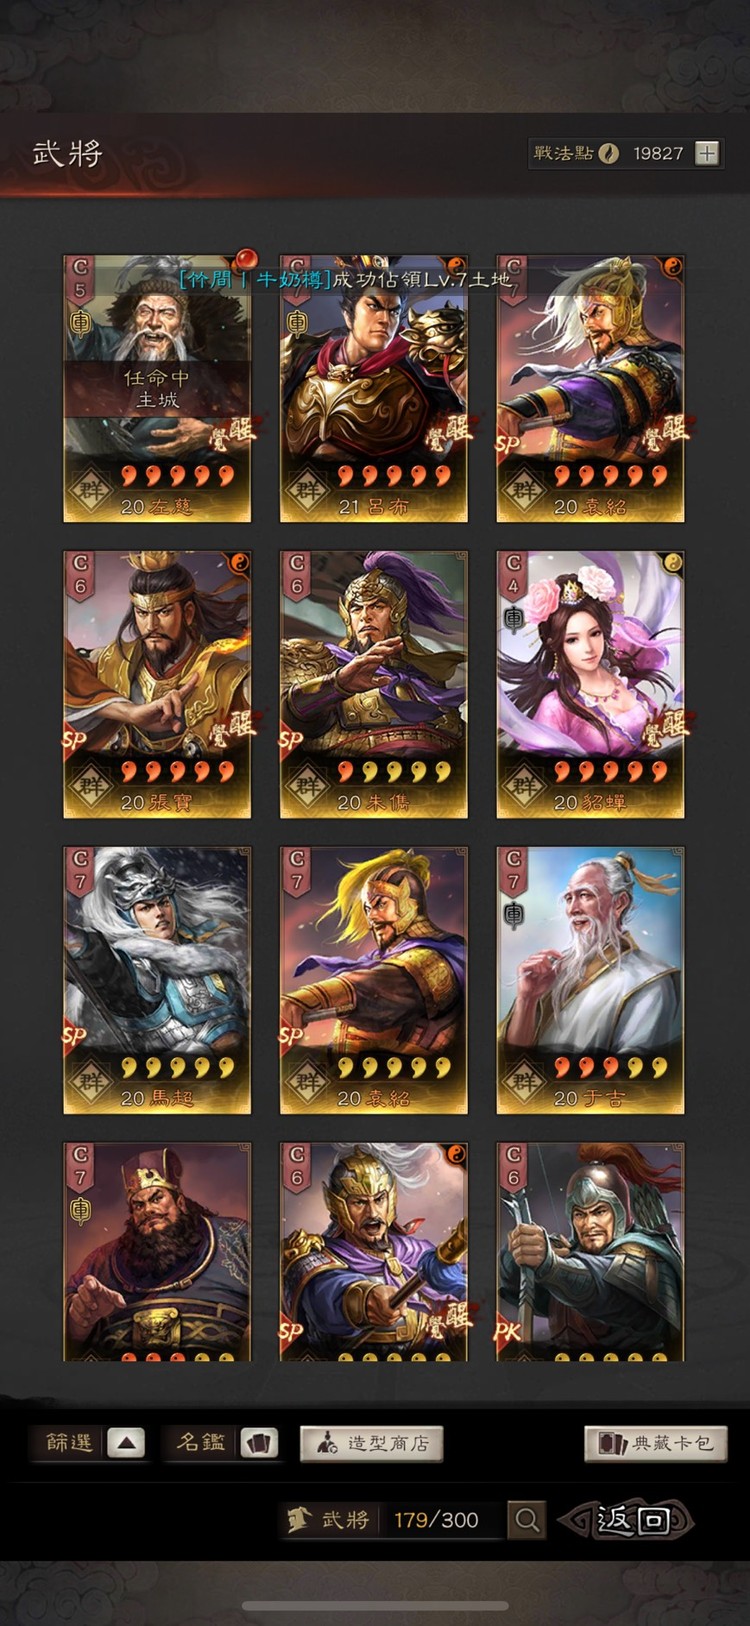Open the 造型商店 skin shop
The height and width of the screenshot is (1626, 750).
pyautogui.click(x=372, y=1443)
